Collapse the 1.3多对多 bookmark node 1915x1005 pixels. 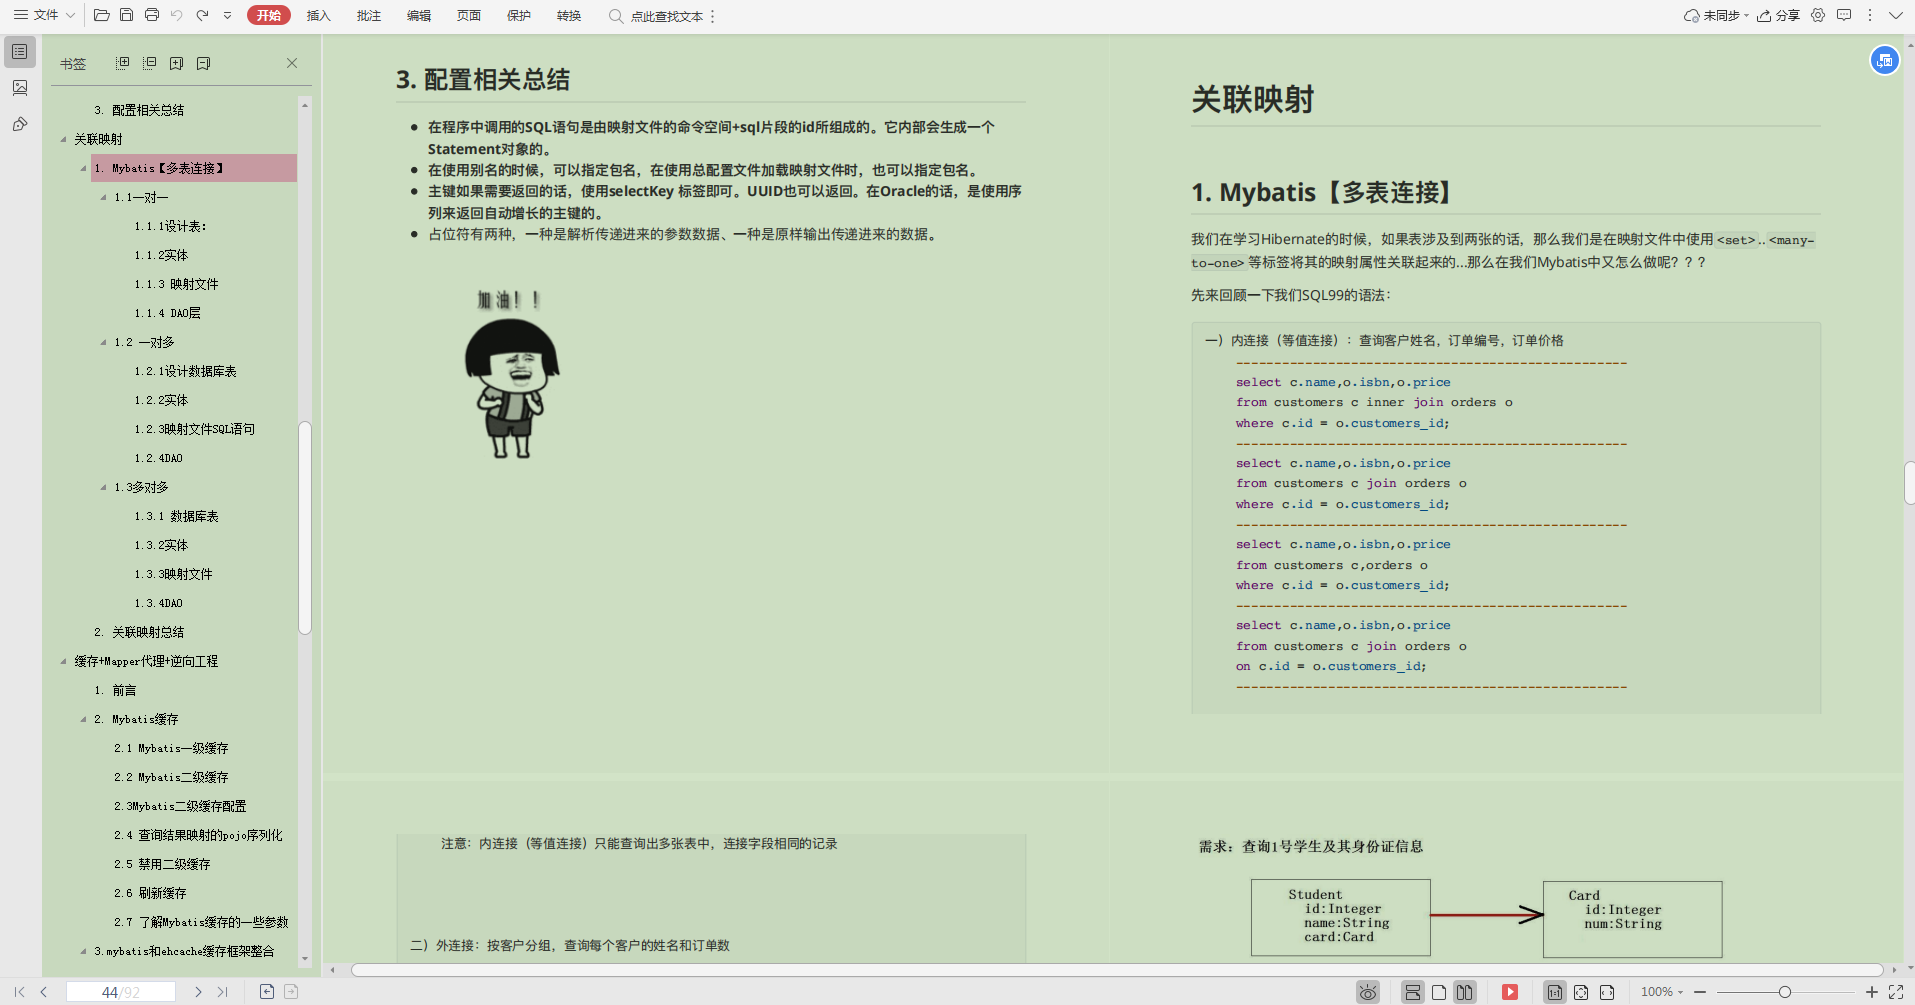point(103,487)
